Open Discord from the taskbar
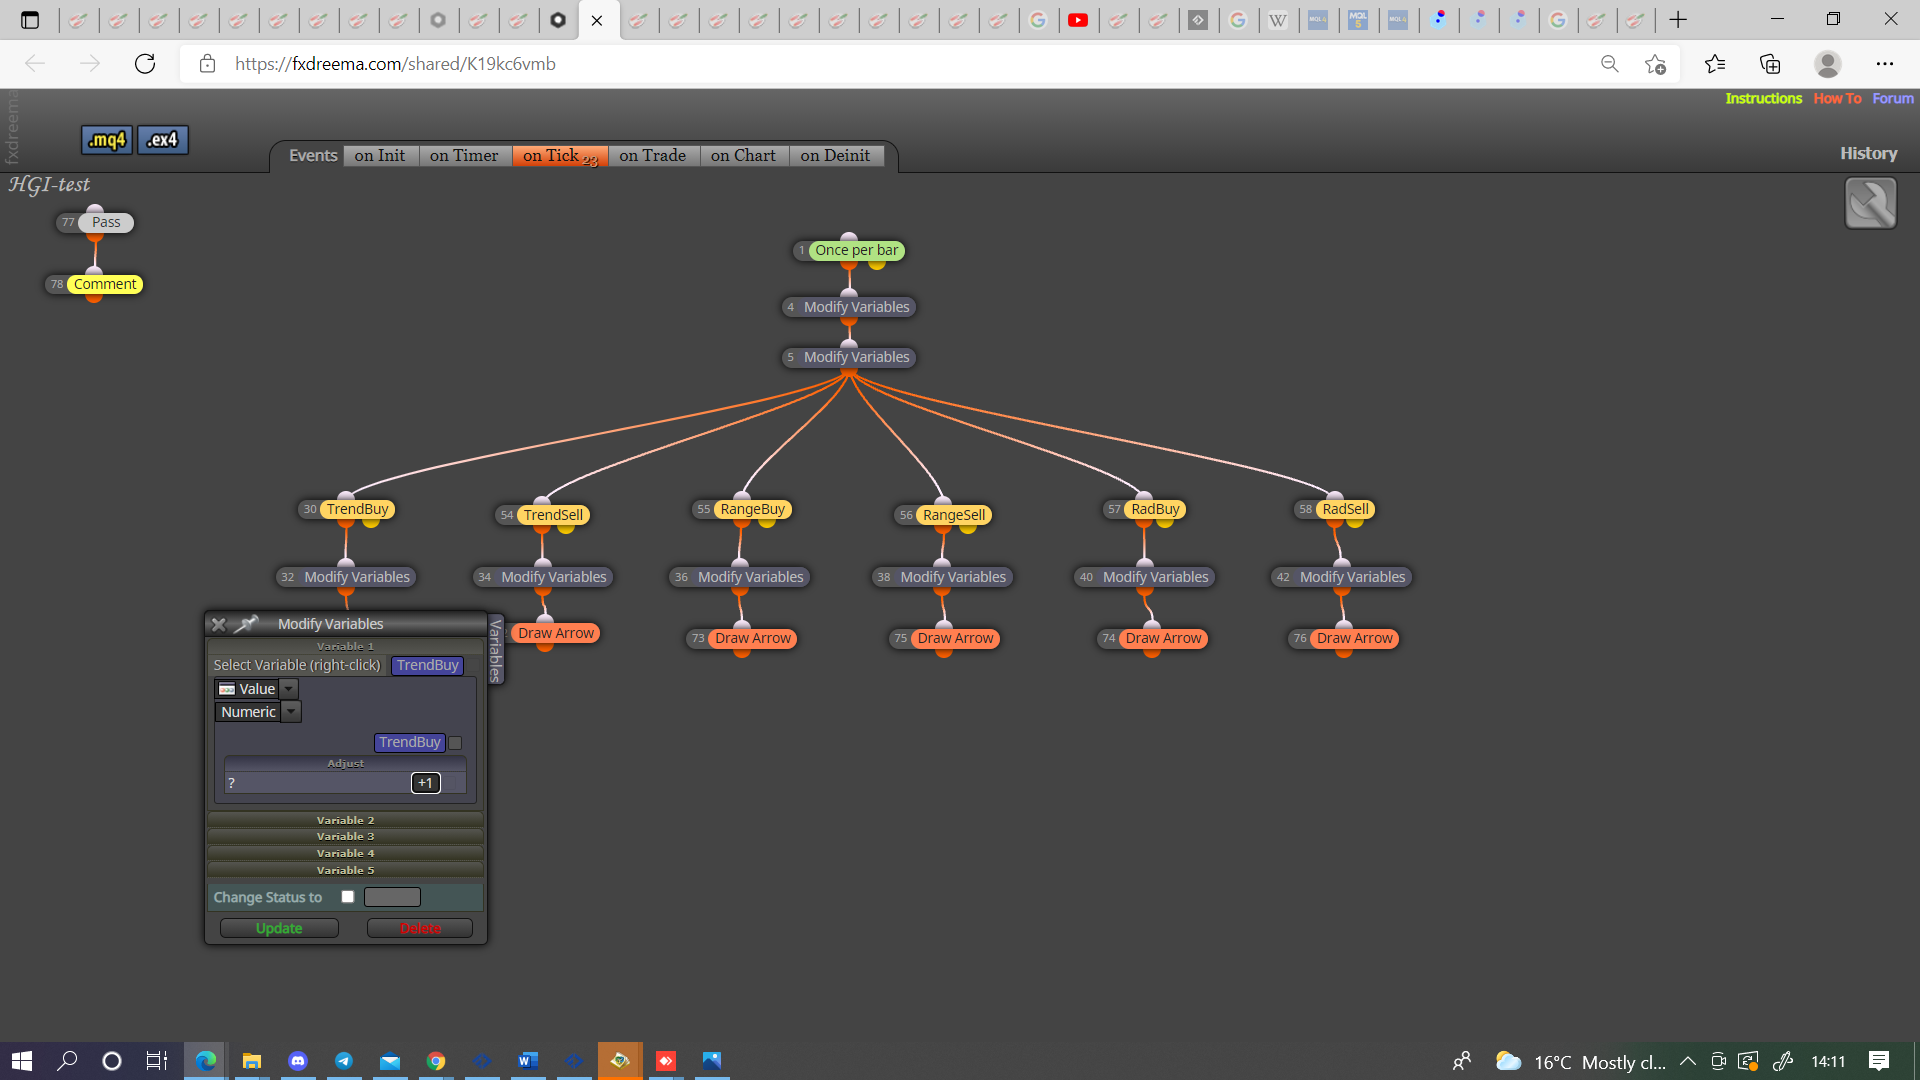Image resolution: width=1920 pixels, height=1080 pixels. [x=298, y=1061]
